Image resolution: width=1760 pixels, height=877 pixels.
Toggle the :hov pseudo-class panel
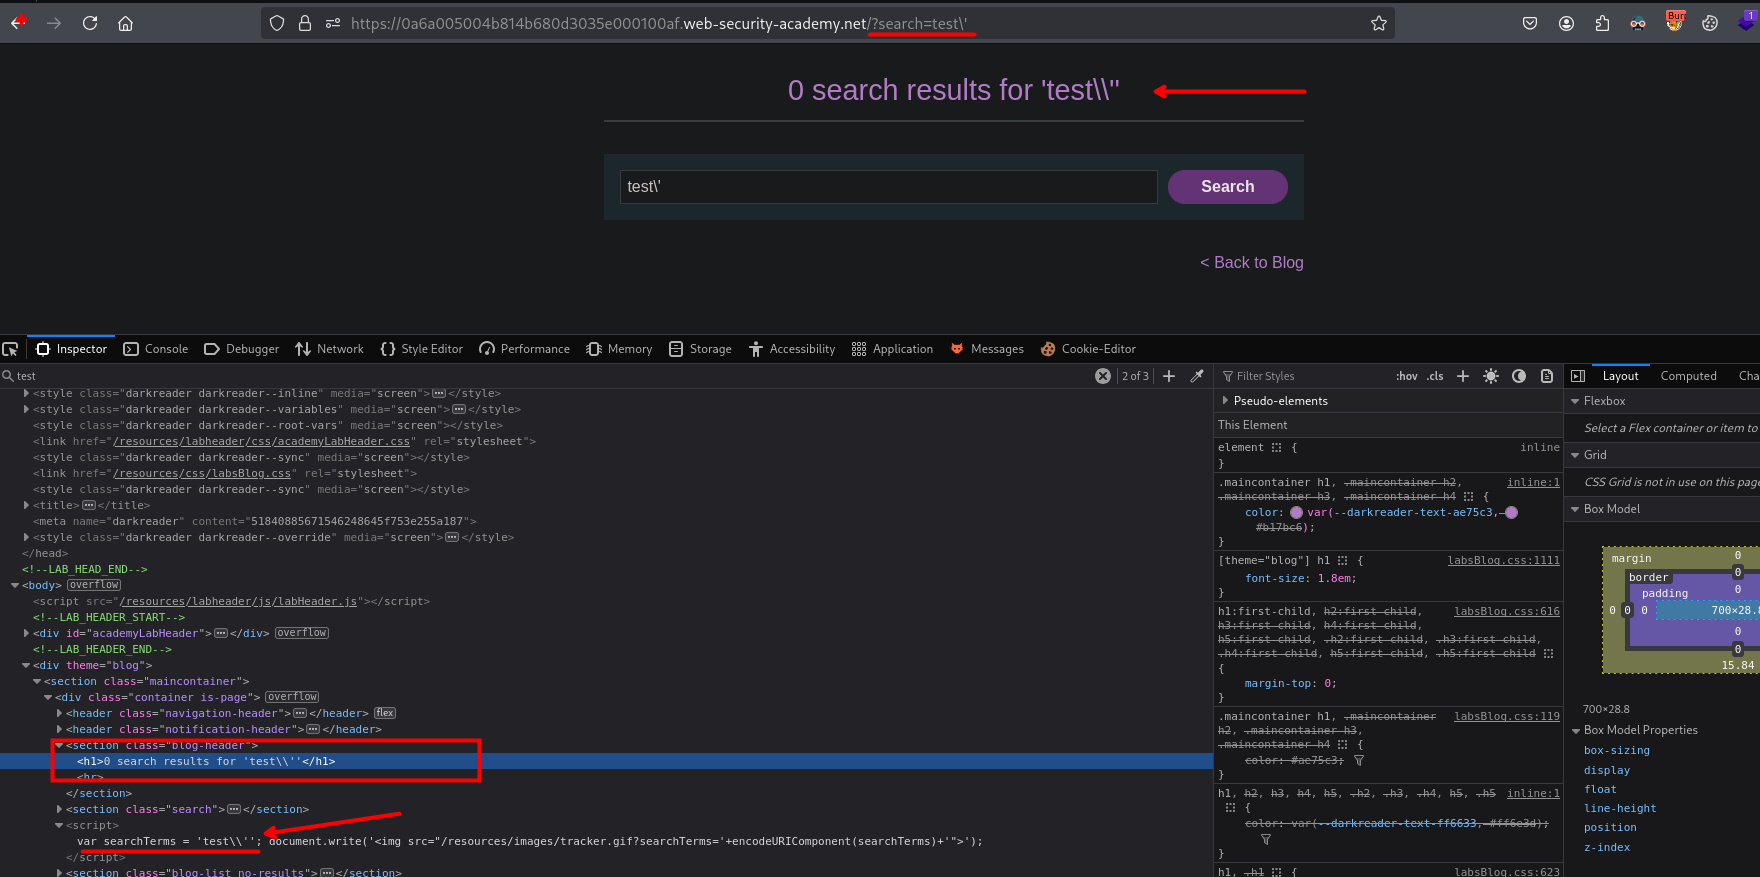point(1406,376)
